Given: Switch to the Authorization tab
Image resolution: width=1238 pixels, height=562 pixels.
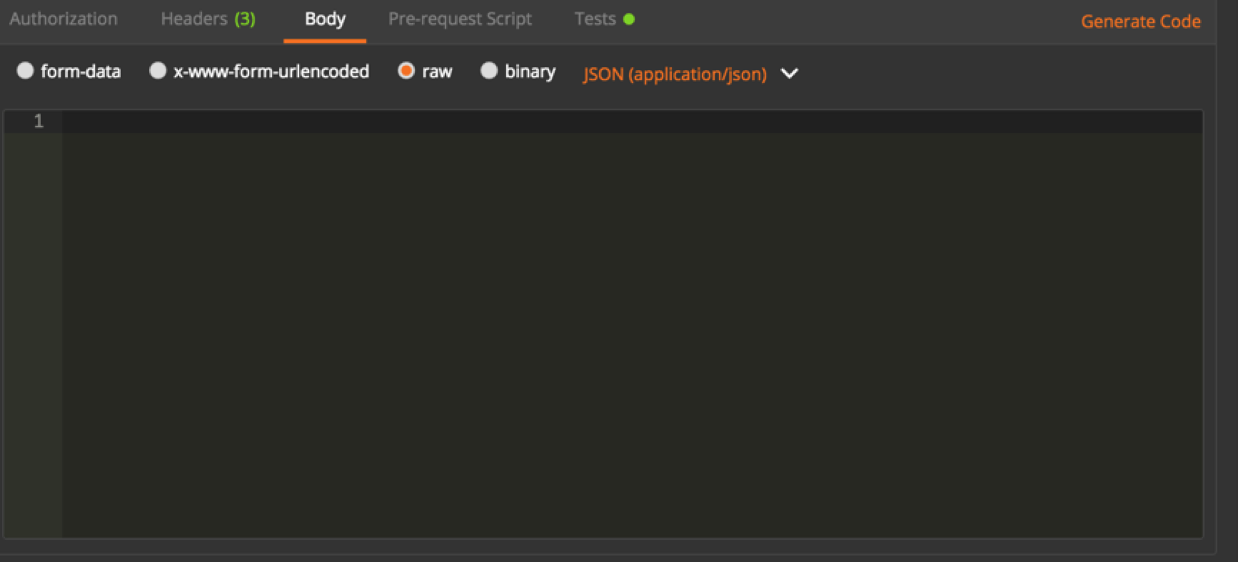Looking at the screenshot, I should click(63, 19).
